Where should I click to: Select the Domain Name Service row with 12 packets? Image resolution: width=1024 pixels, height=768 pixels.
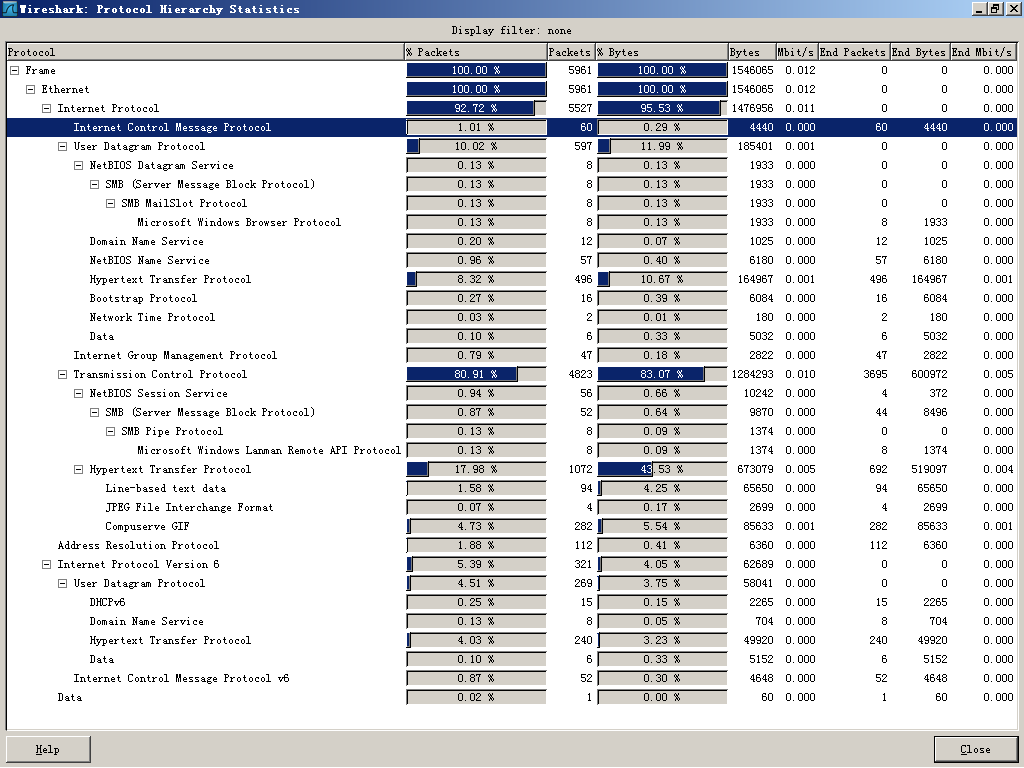pos(511,241)
